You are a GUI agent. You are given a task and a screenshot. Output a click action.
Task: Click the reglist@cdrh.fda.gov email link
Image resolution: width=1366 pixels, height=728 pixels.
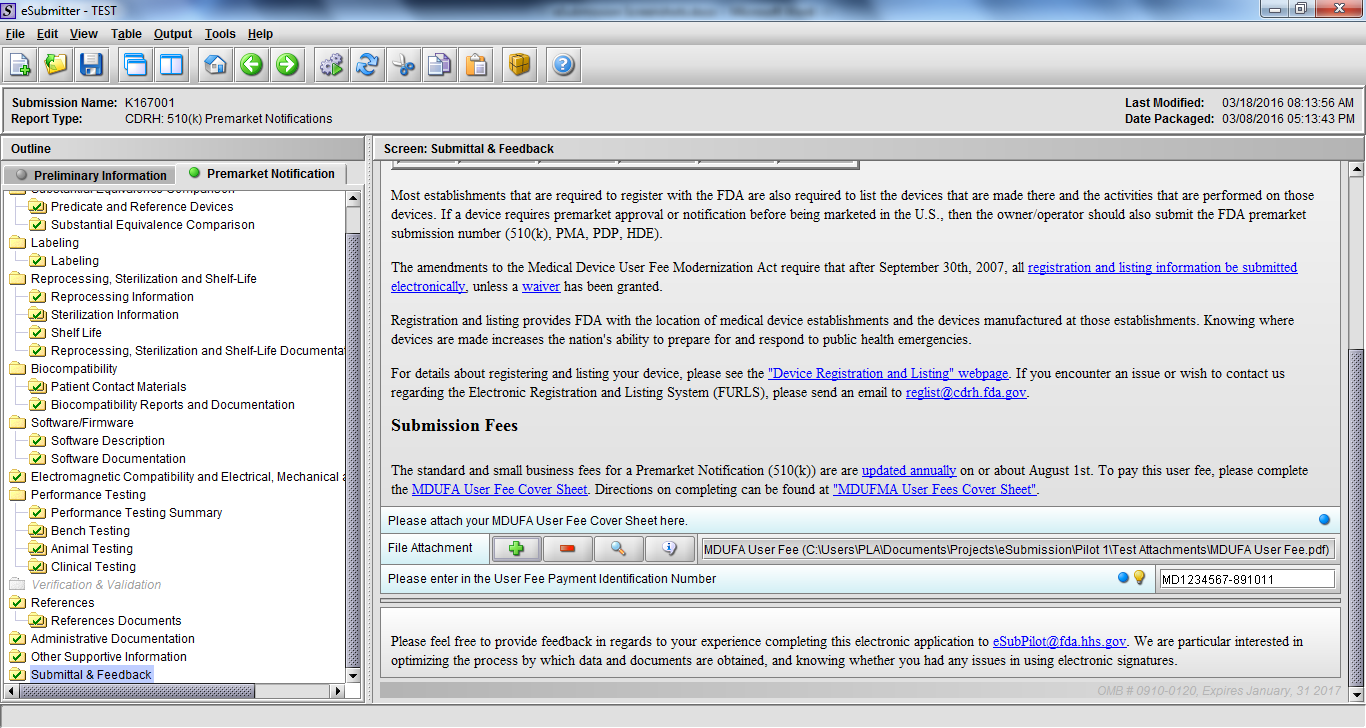pyautogui.click(x=966, y=393)
